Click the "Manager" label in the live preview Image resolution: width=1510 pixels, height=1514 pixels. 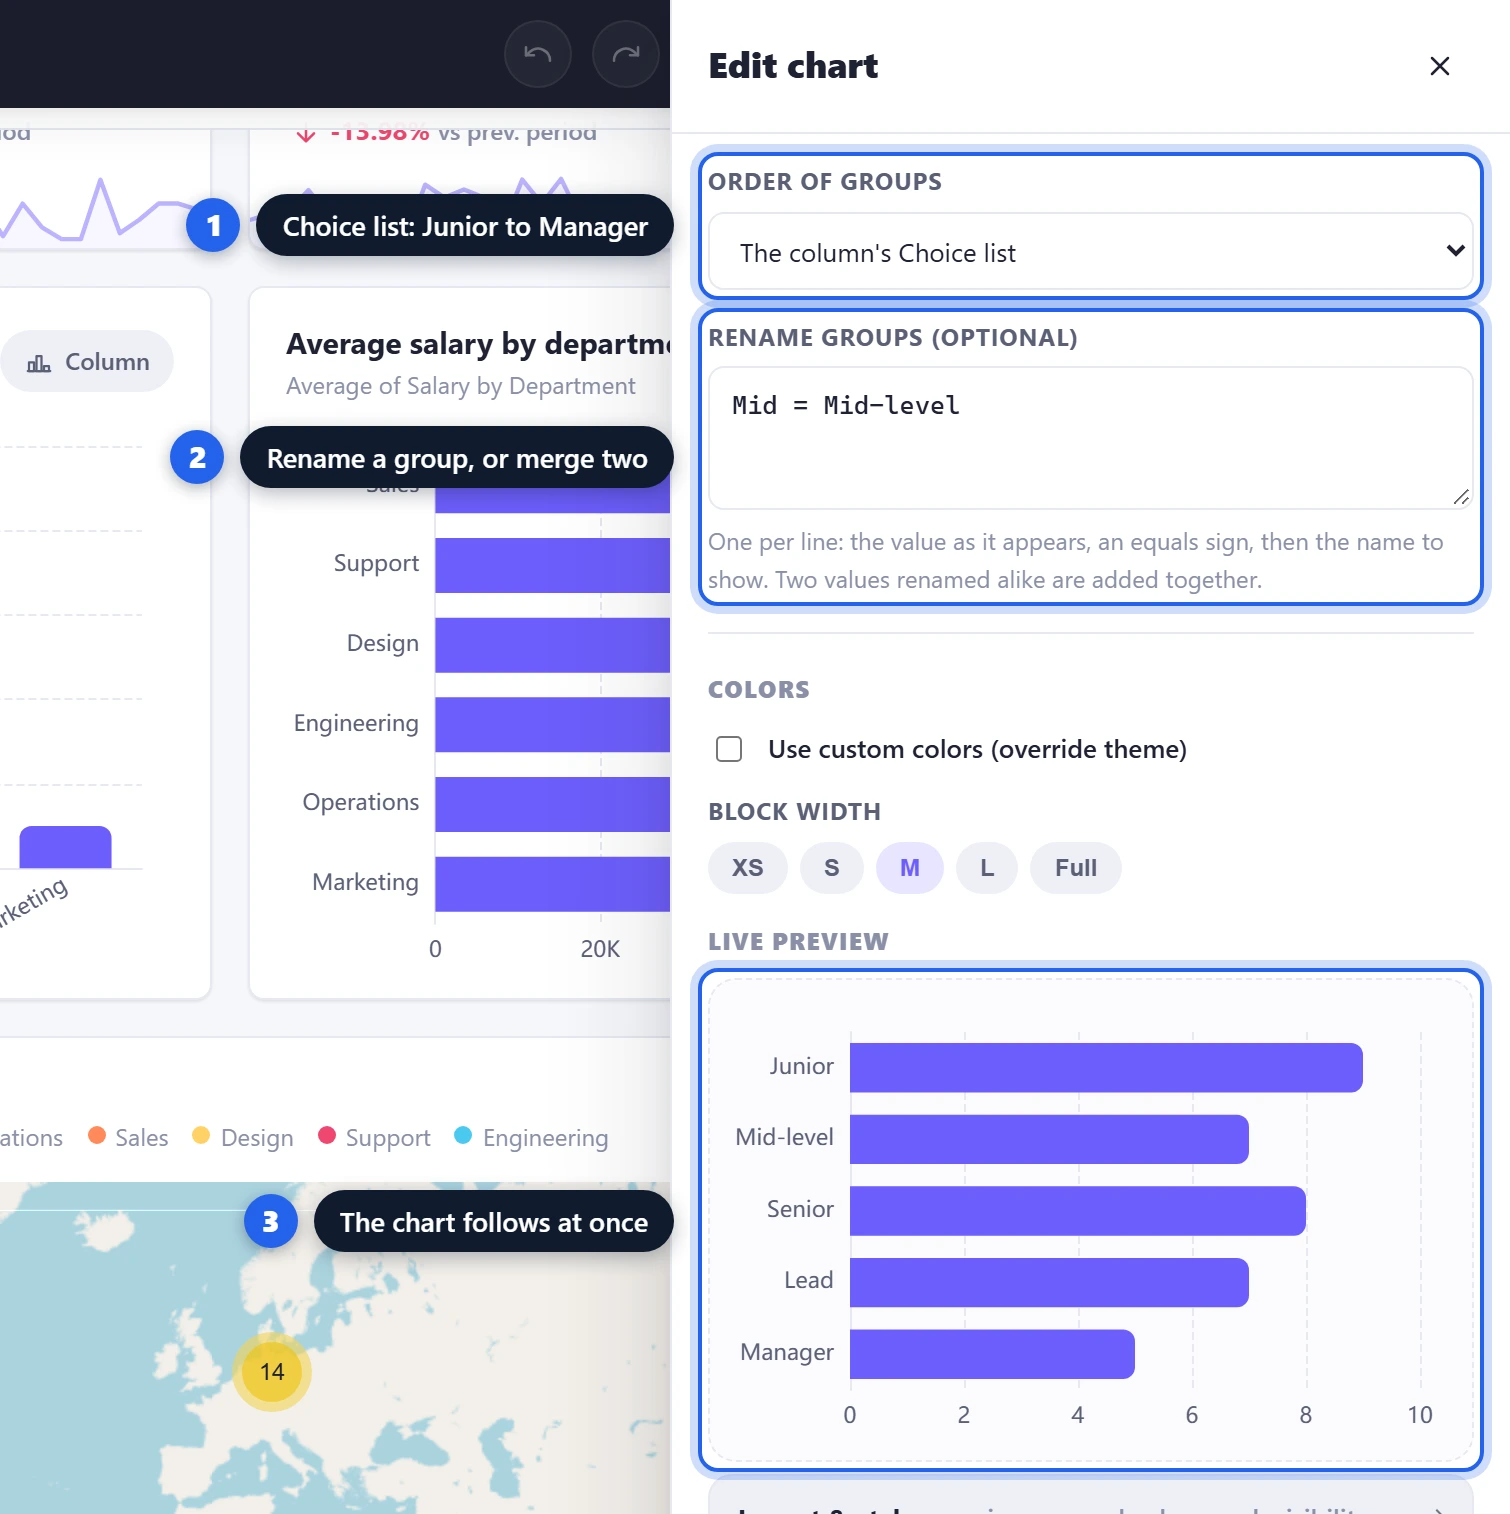787,1352
